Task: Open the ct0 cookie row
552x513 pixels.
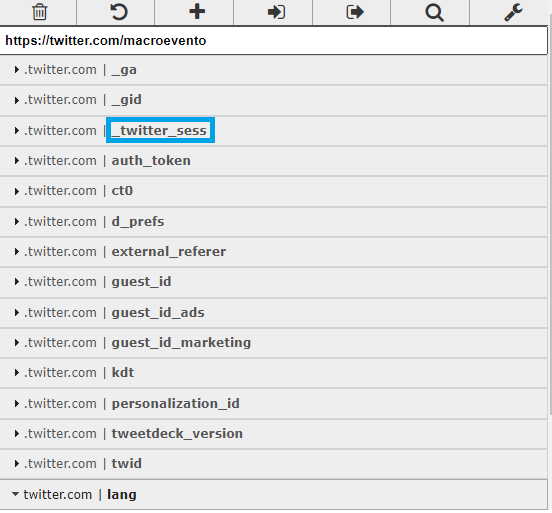Action: 274,191
